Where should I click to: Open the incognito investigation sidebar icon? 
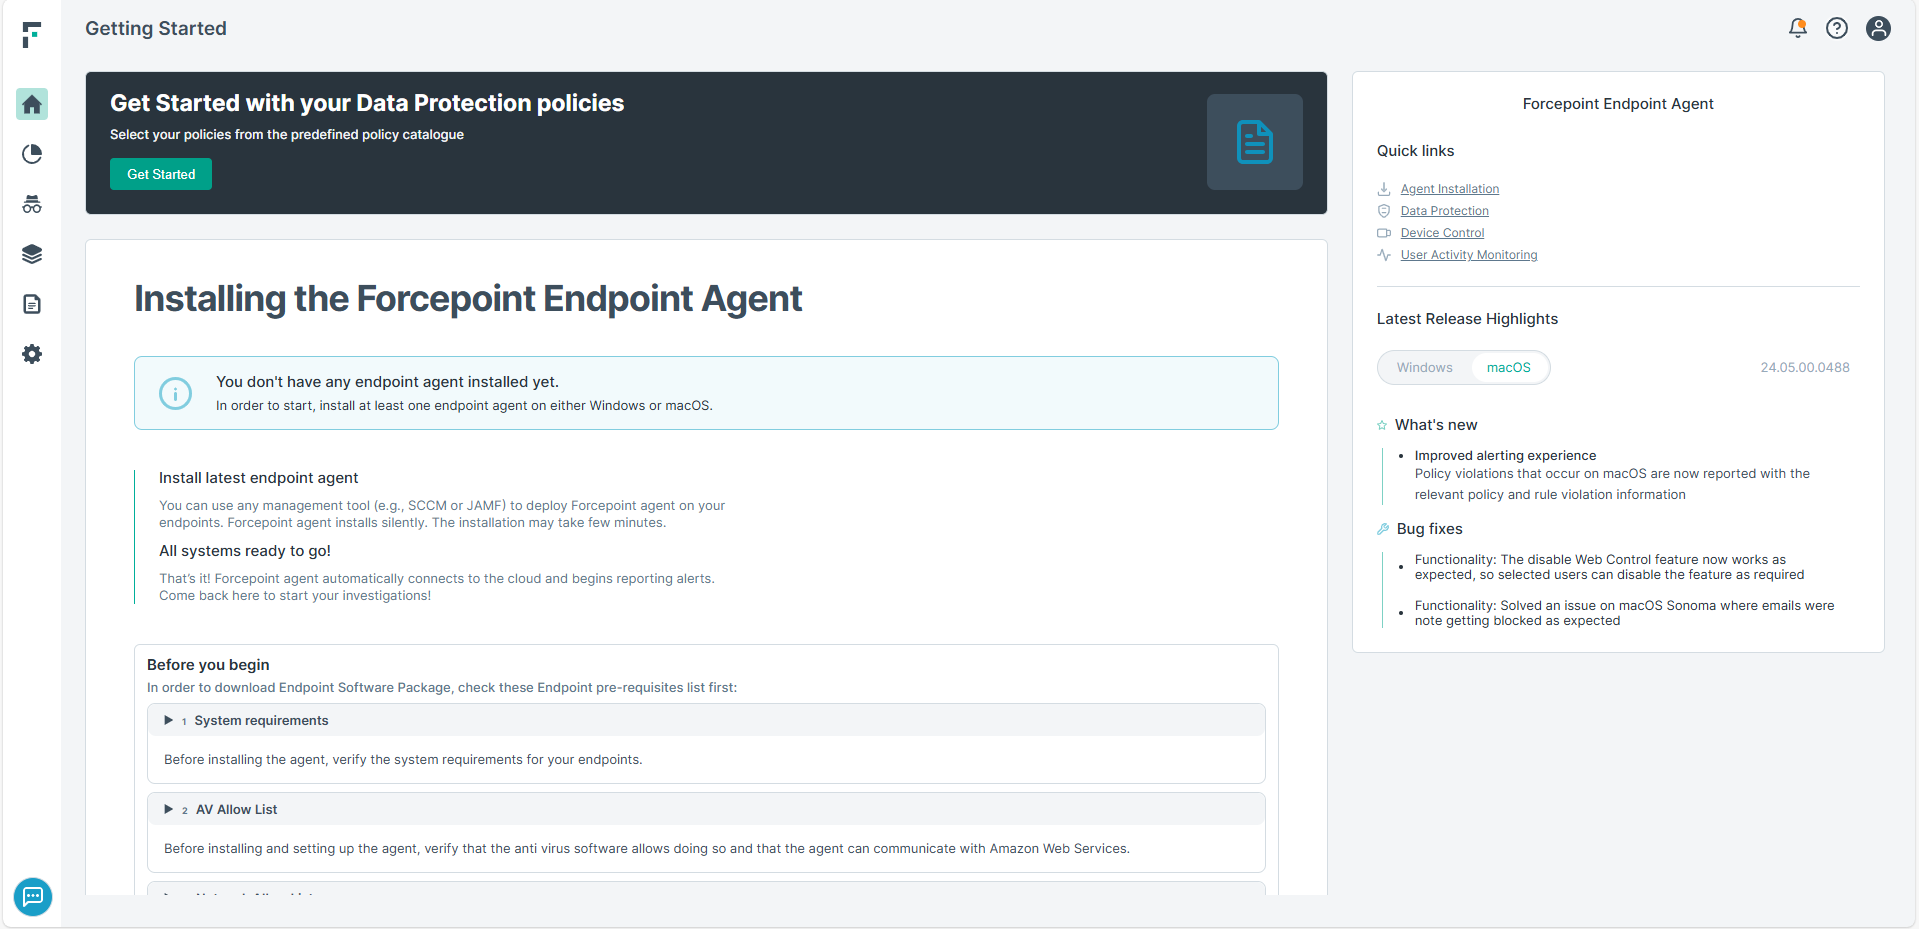click(x=32, y=204)
